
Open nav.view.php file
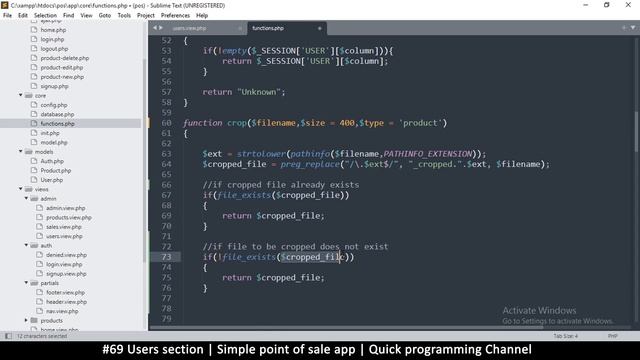[62, 311]
